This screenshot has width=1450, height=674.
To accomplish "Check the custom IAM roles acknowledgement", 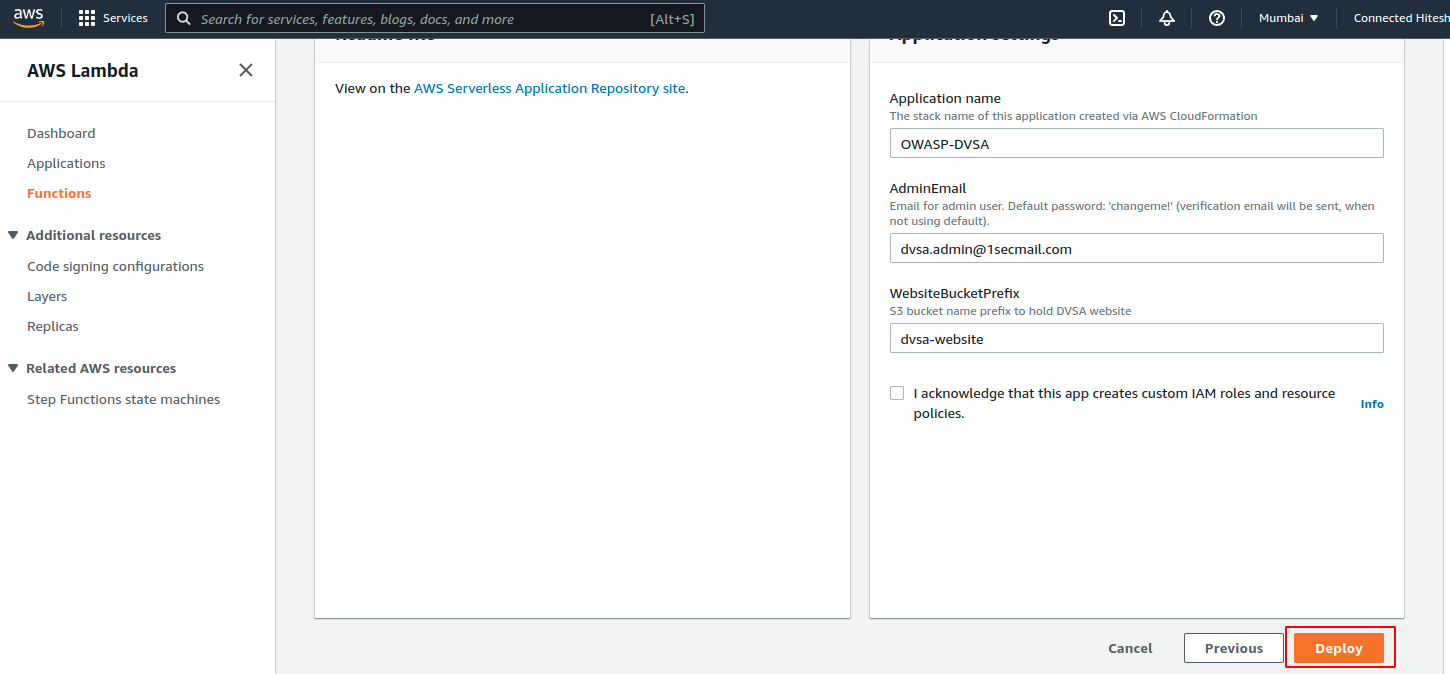I will pyautogui.click(x=897, y=392).
